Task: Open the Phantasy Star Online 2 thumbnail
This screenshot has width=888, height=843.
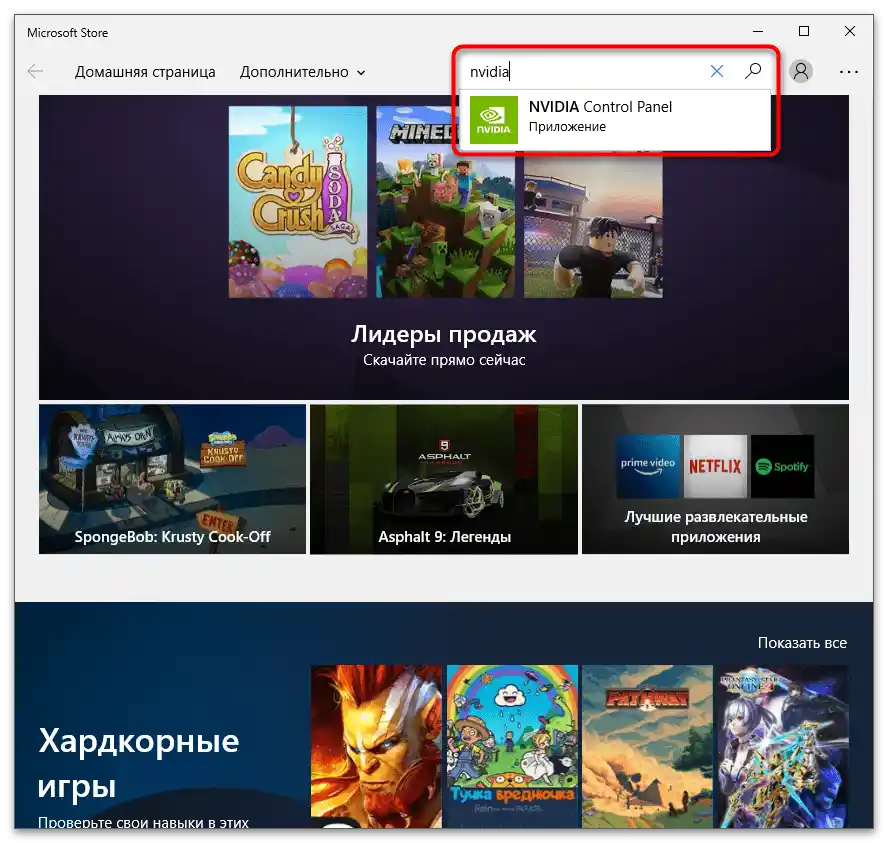Action: (783, 746)
